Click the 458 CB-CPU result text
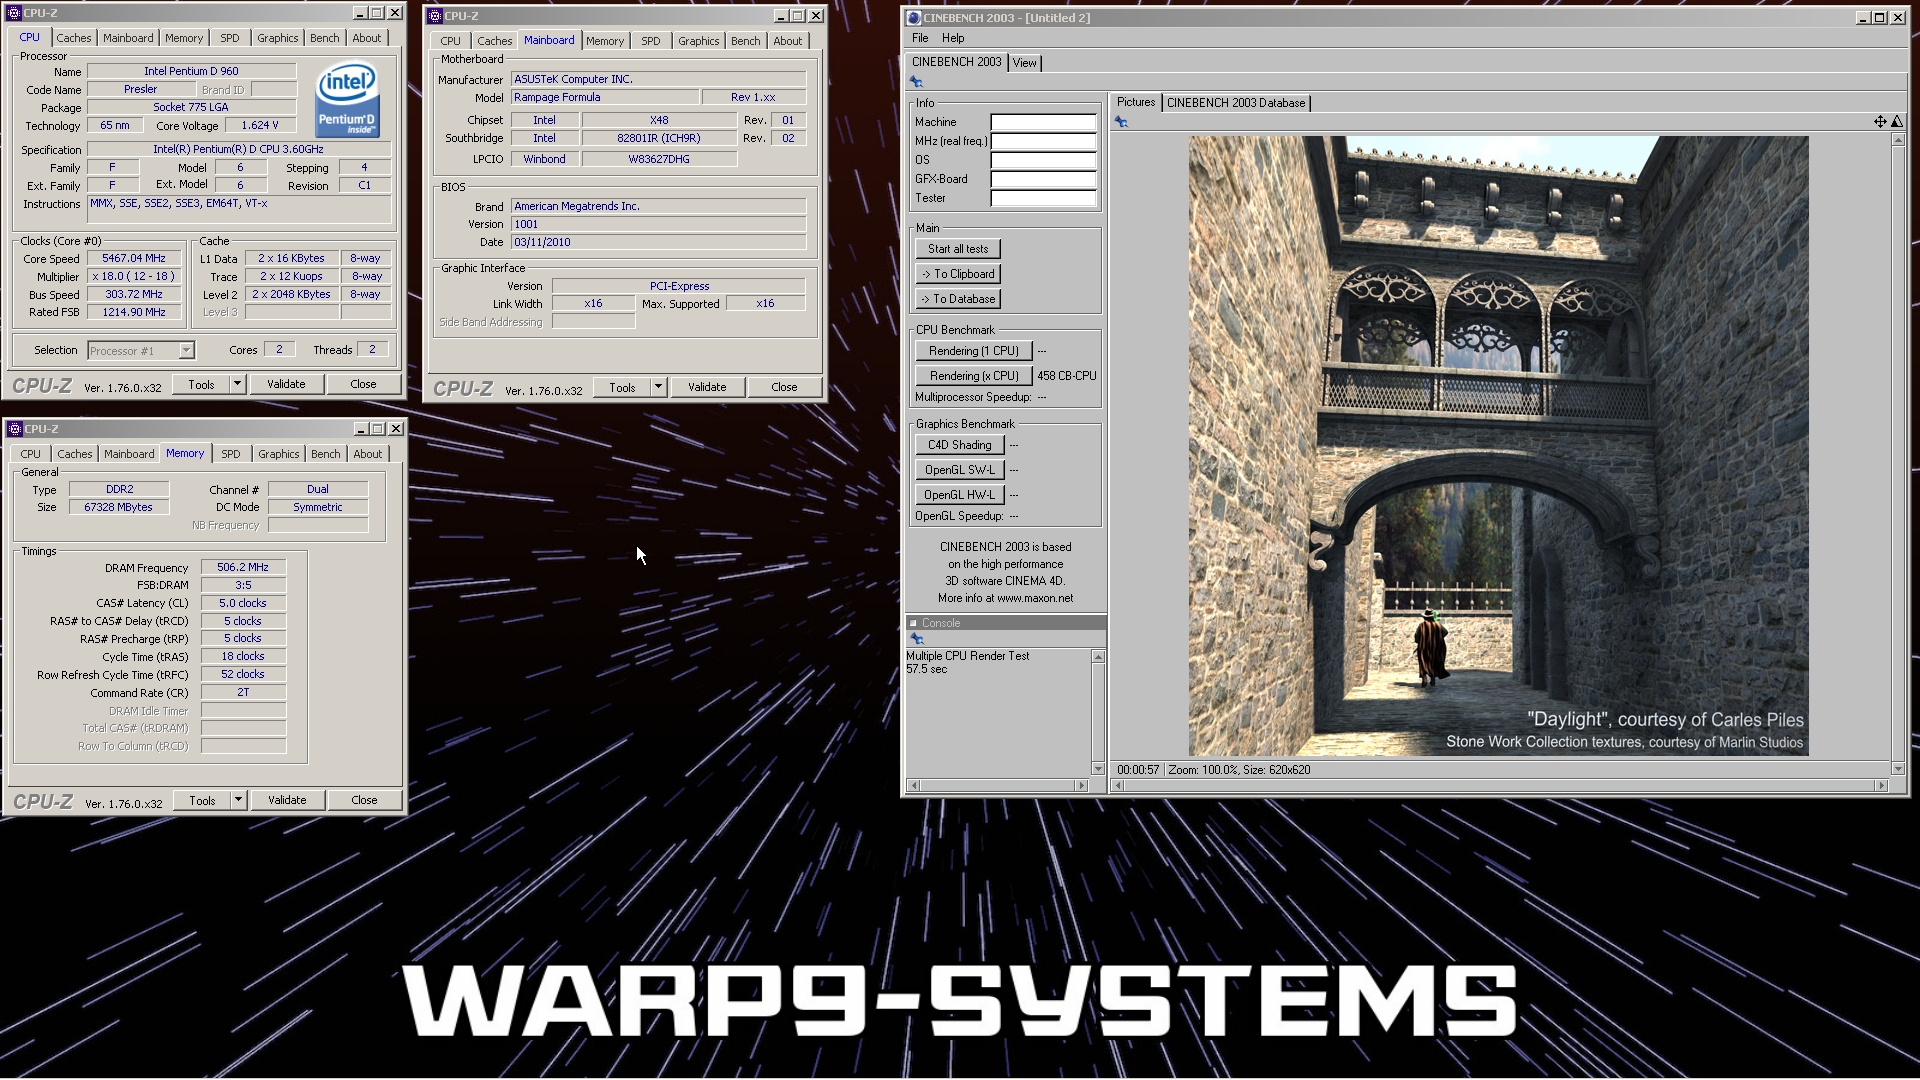The width and height of the screenshot is (1920, 1080). point(1066,376)
